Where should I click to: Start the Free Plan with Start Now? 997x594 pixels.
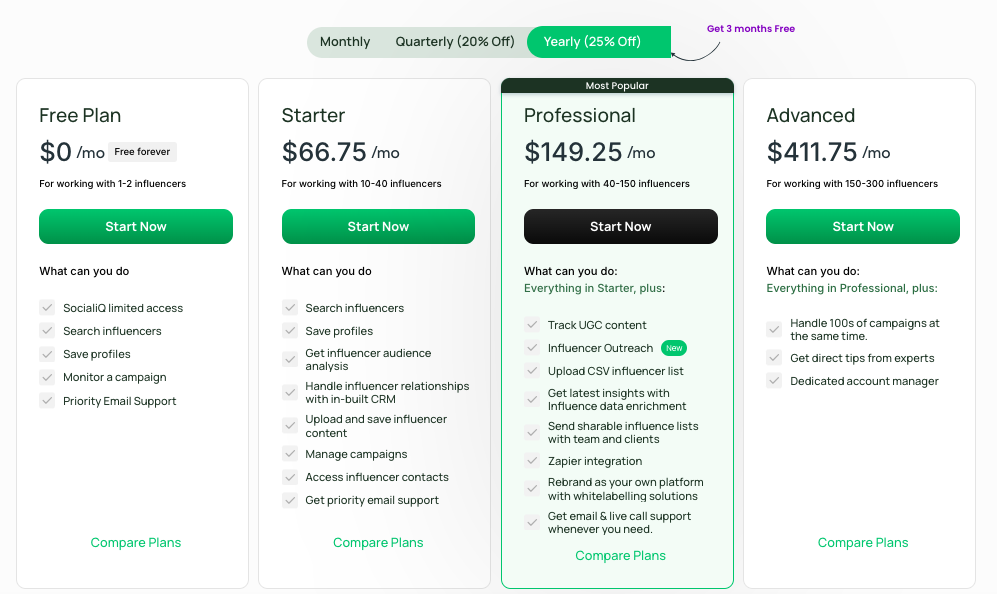(x=136, y=226)
